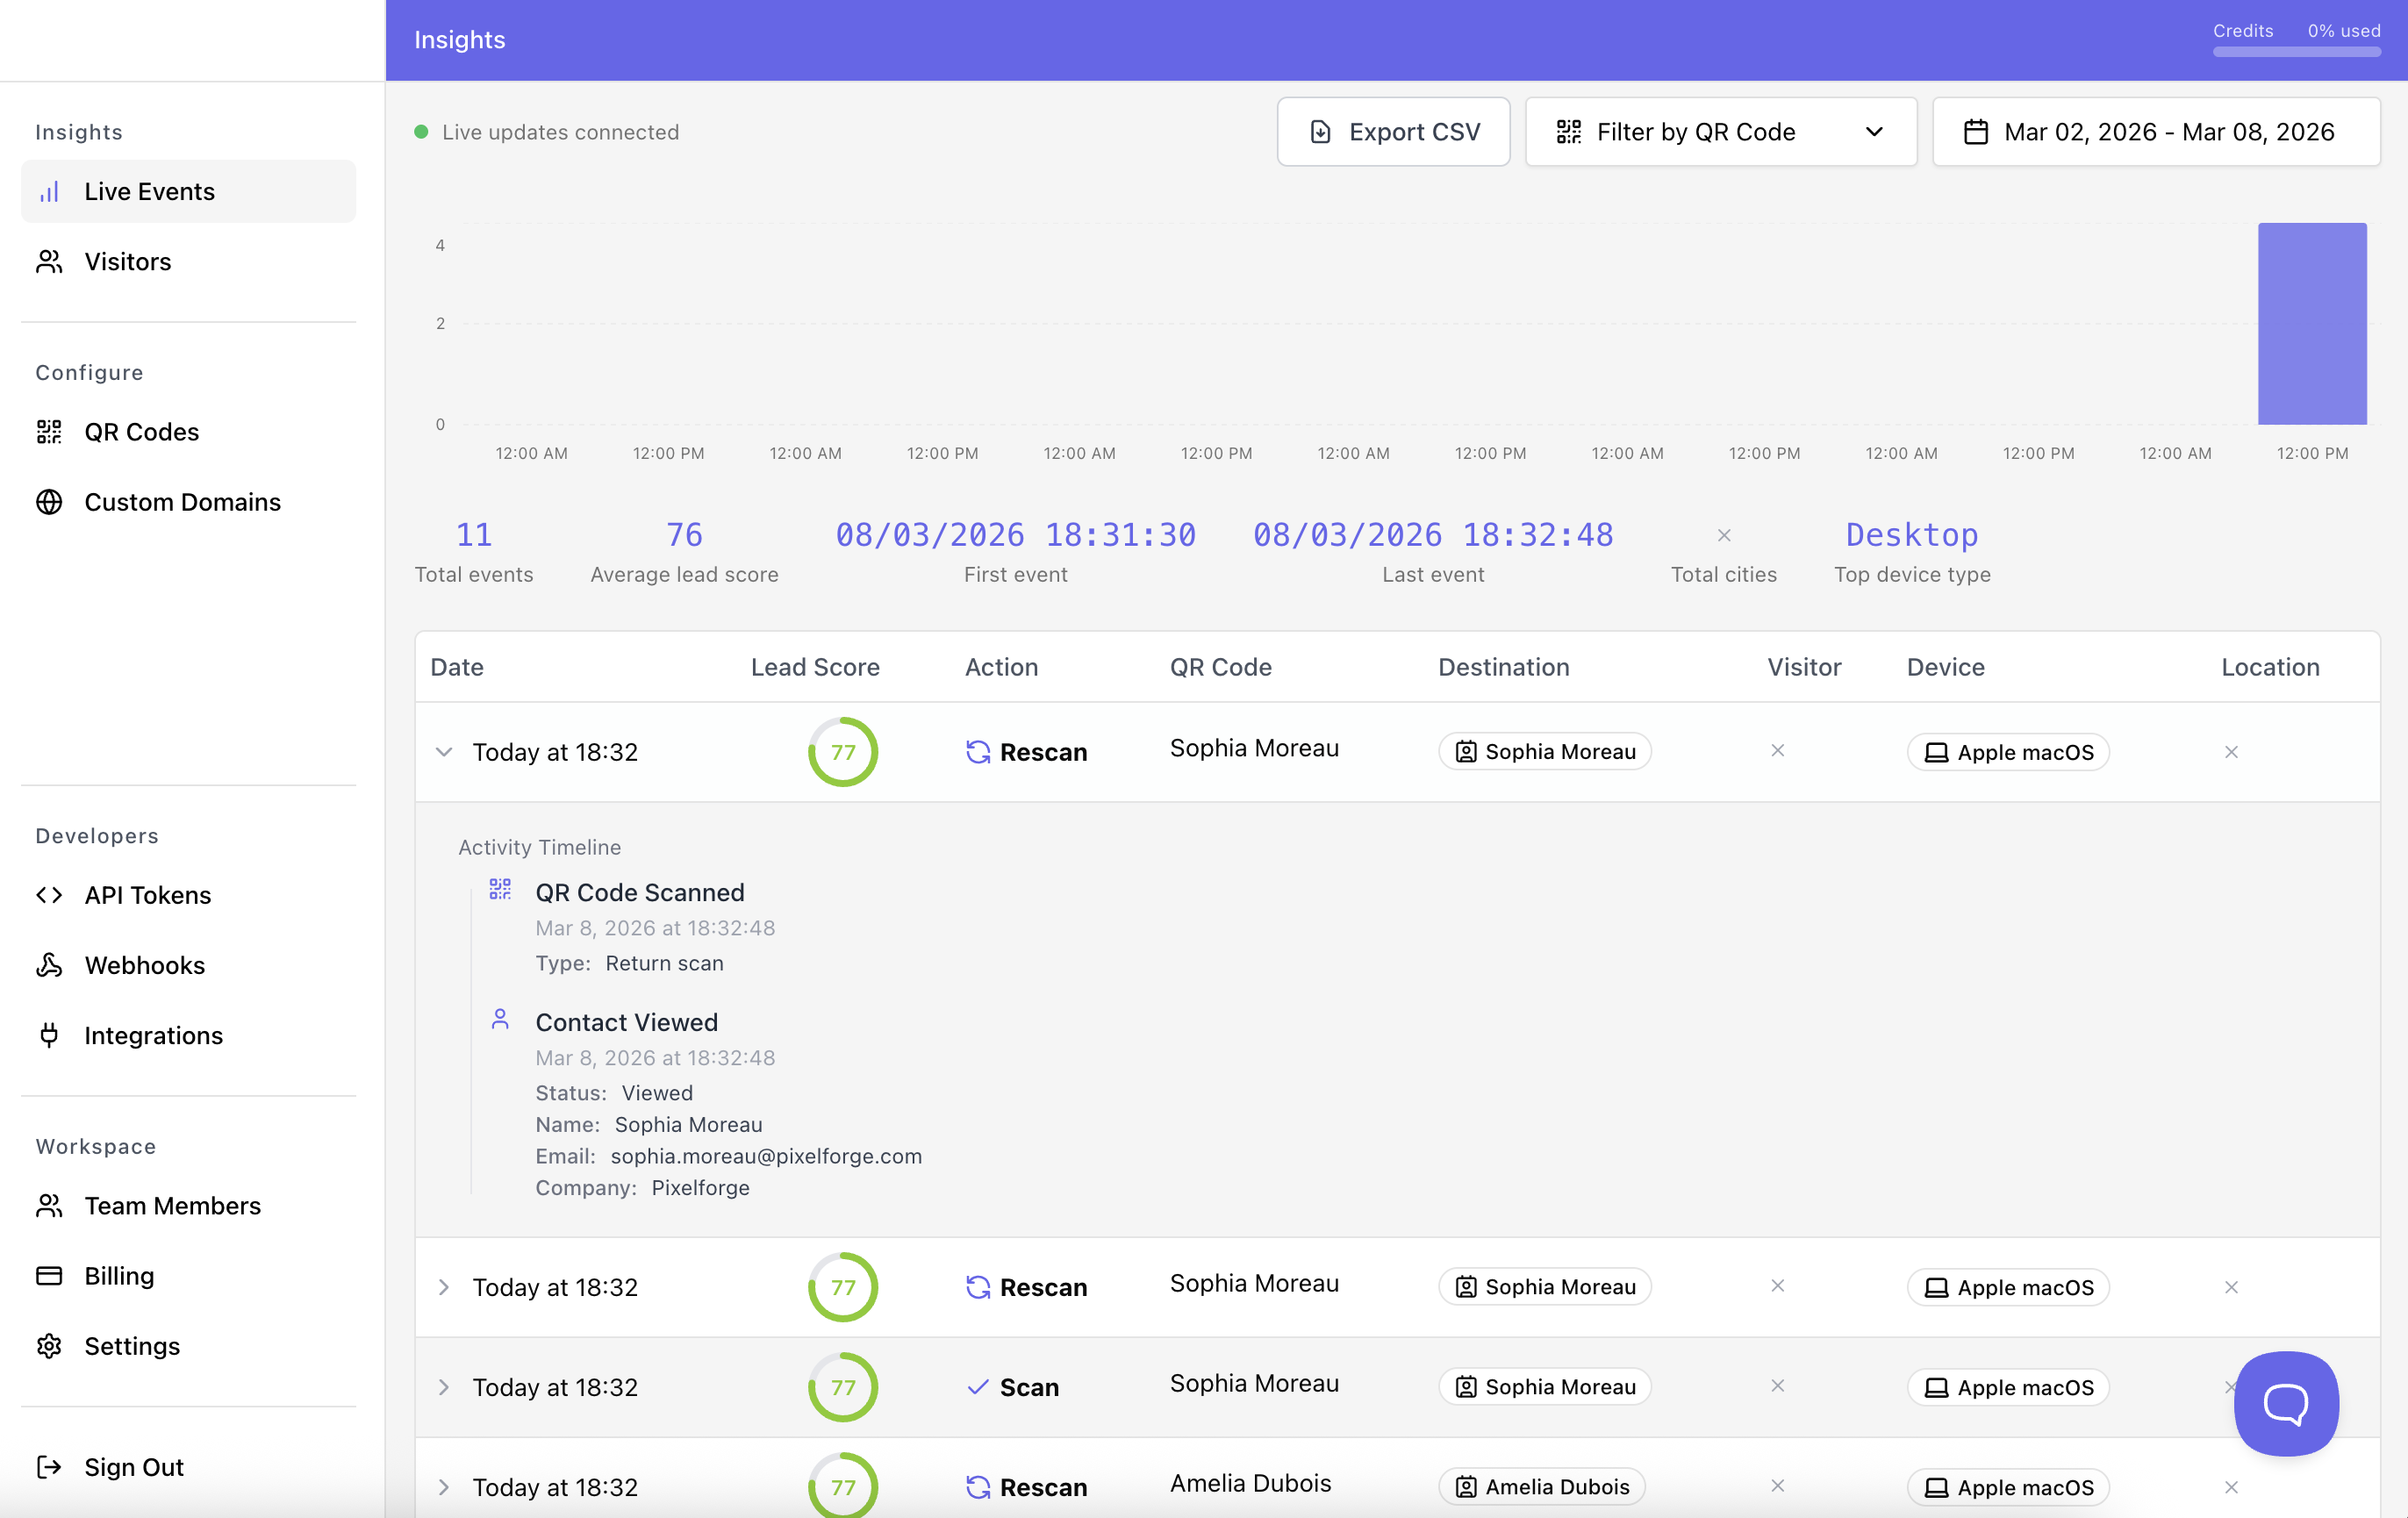Open the chat support bubble

click(2285, 1404)
